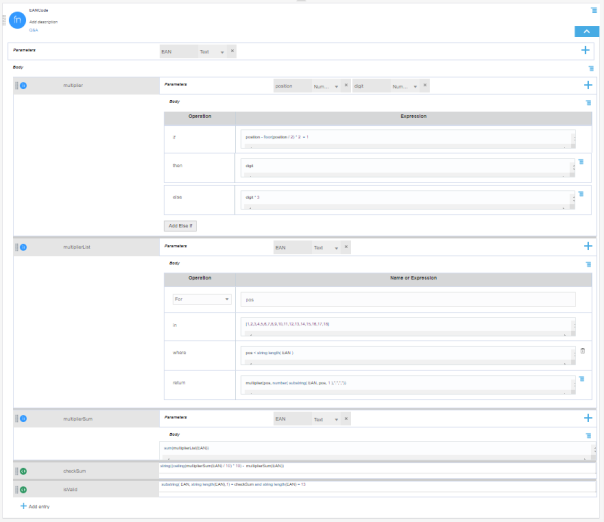This screenshot has width=604, height=522.
Task: Open the multiplierSum Body menu icon
Action: tap(588, 436)
